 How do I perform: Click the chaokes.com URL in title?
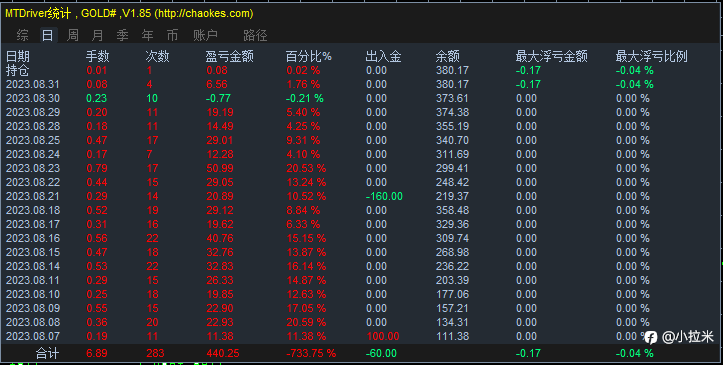point(205,13)
